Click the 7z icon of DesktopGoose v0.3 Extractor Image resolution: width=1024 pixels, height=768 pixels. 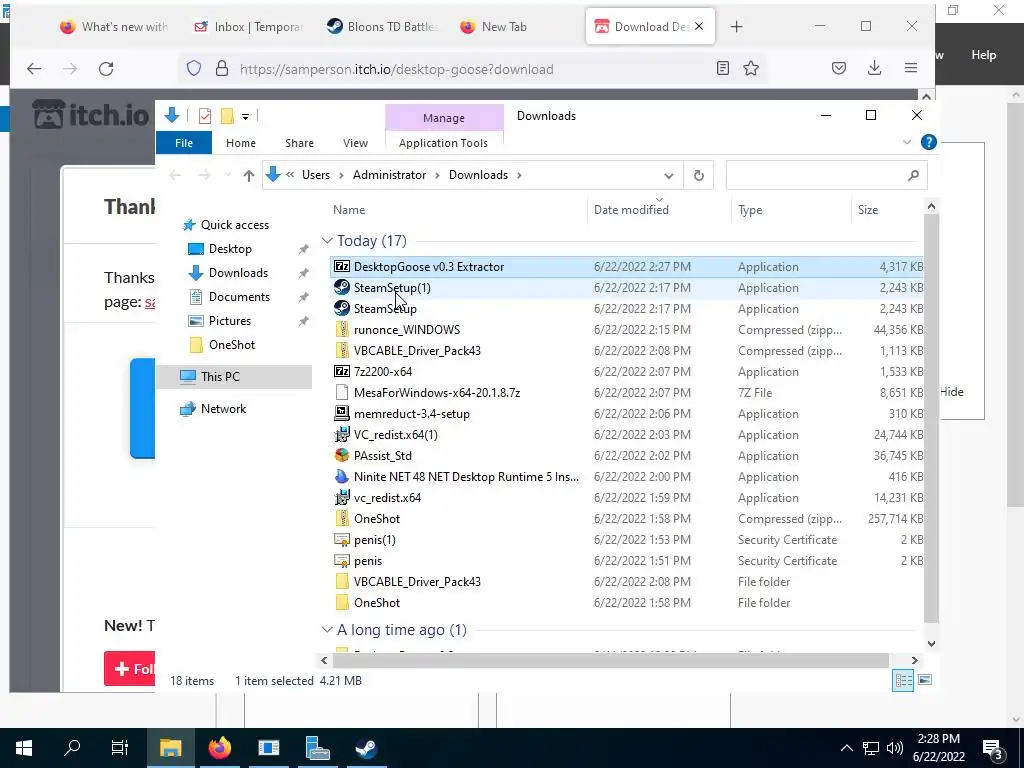342,266
